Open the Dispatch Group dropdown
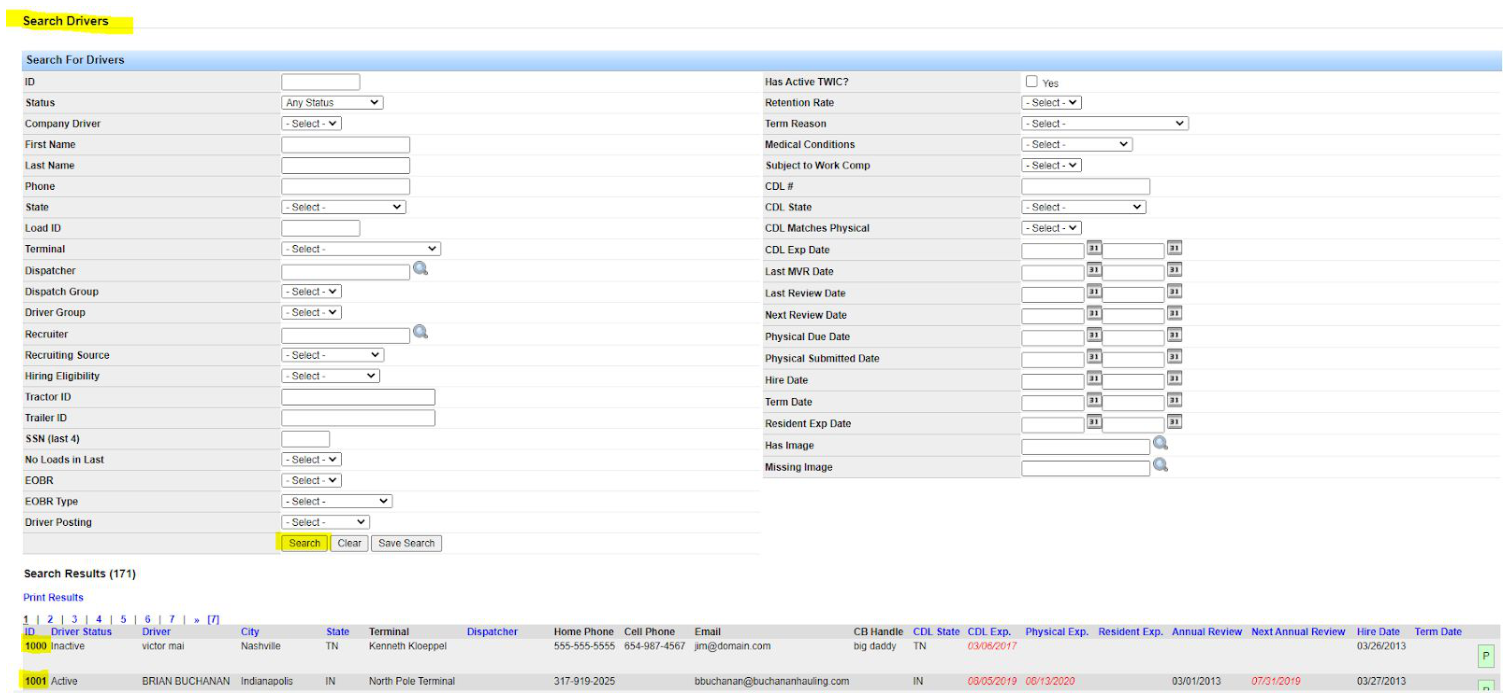The image size is (1509, 699). pos(311,292)
